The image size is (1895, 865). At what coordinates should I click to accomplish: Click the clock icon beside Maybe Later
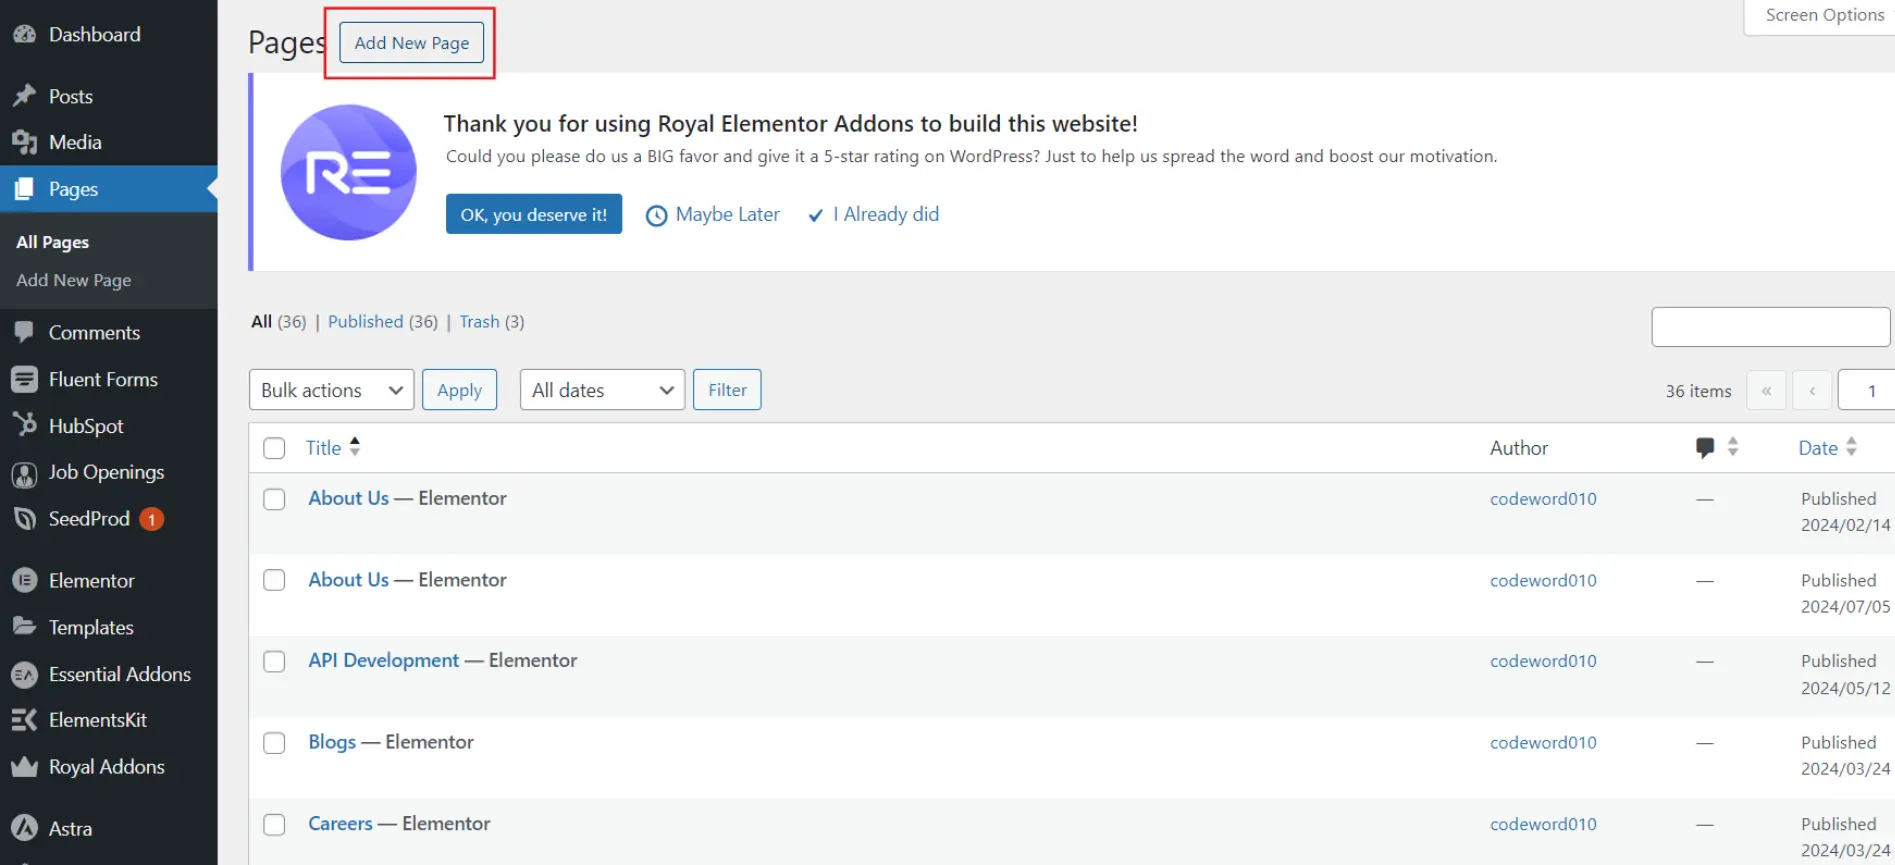coord(656,215)
